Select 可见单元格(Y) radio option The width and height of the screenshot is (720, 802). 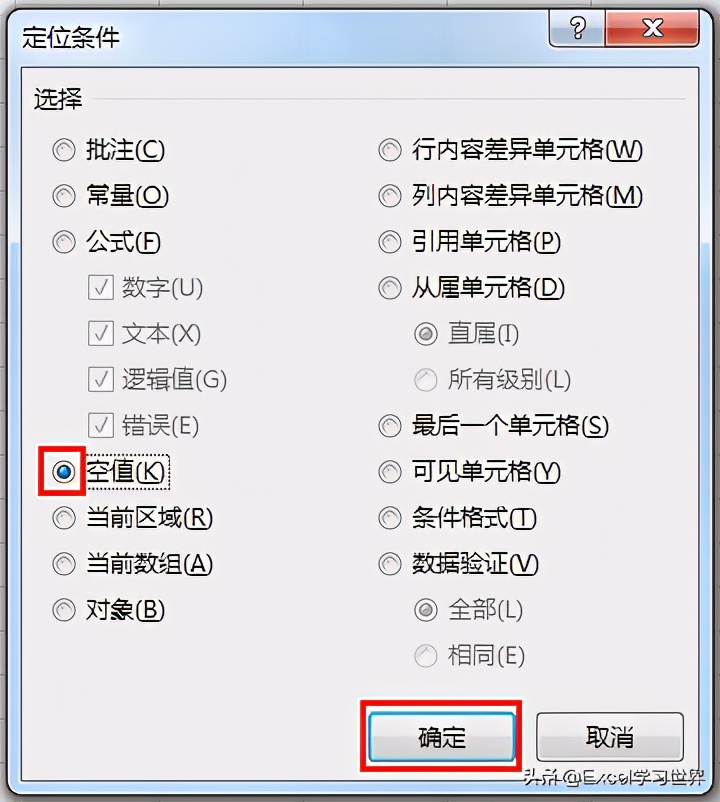tap(390, 472)
